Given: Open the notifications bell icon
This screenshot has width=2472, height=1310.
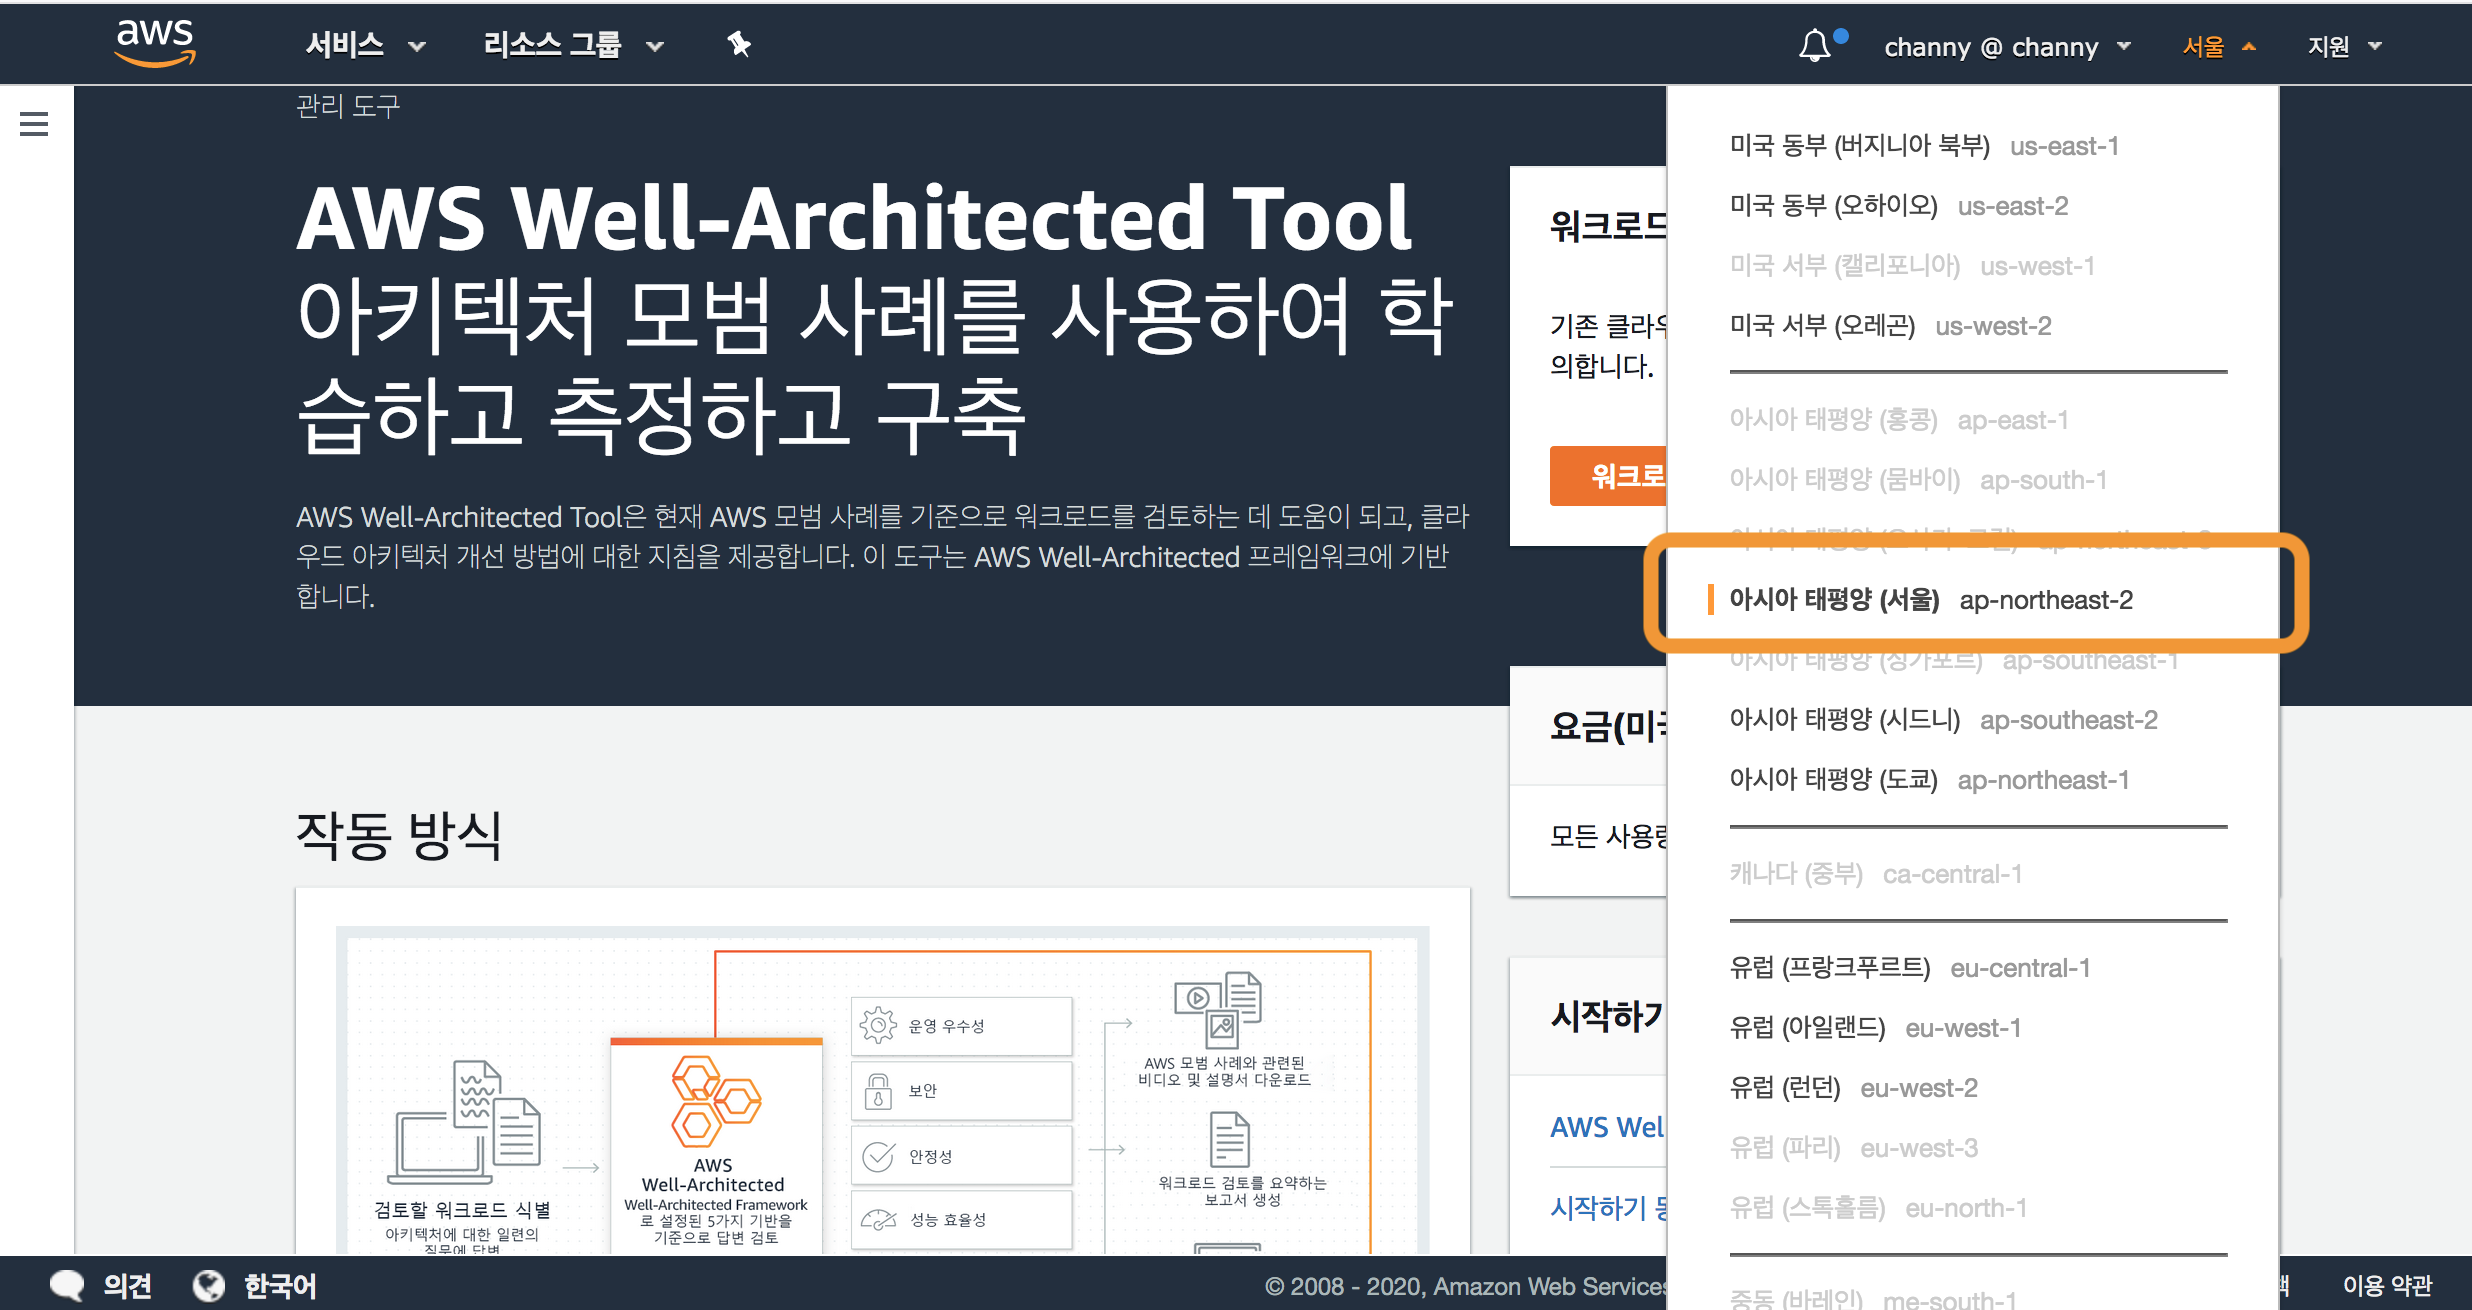Looking at the screenshot, I should click(x=1814, y=46).
